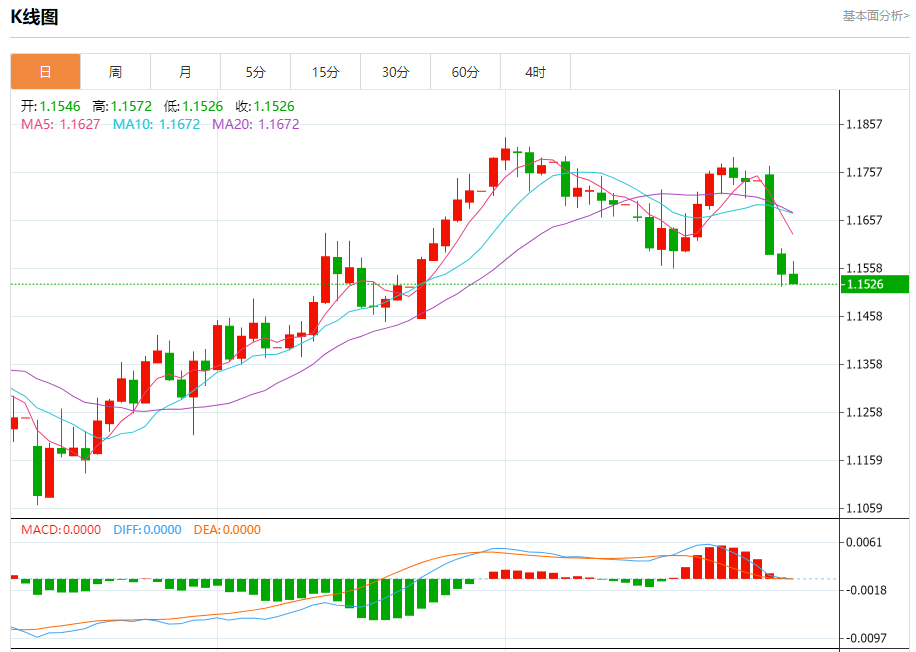The image size is (916, 652).
Task: Click the MA5: 1.1627 indicator label
Action: pyautogui.click(x=61, y=124)
